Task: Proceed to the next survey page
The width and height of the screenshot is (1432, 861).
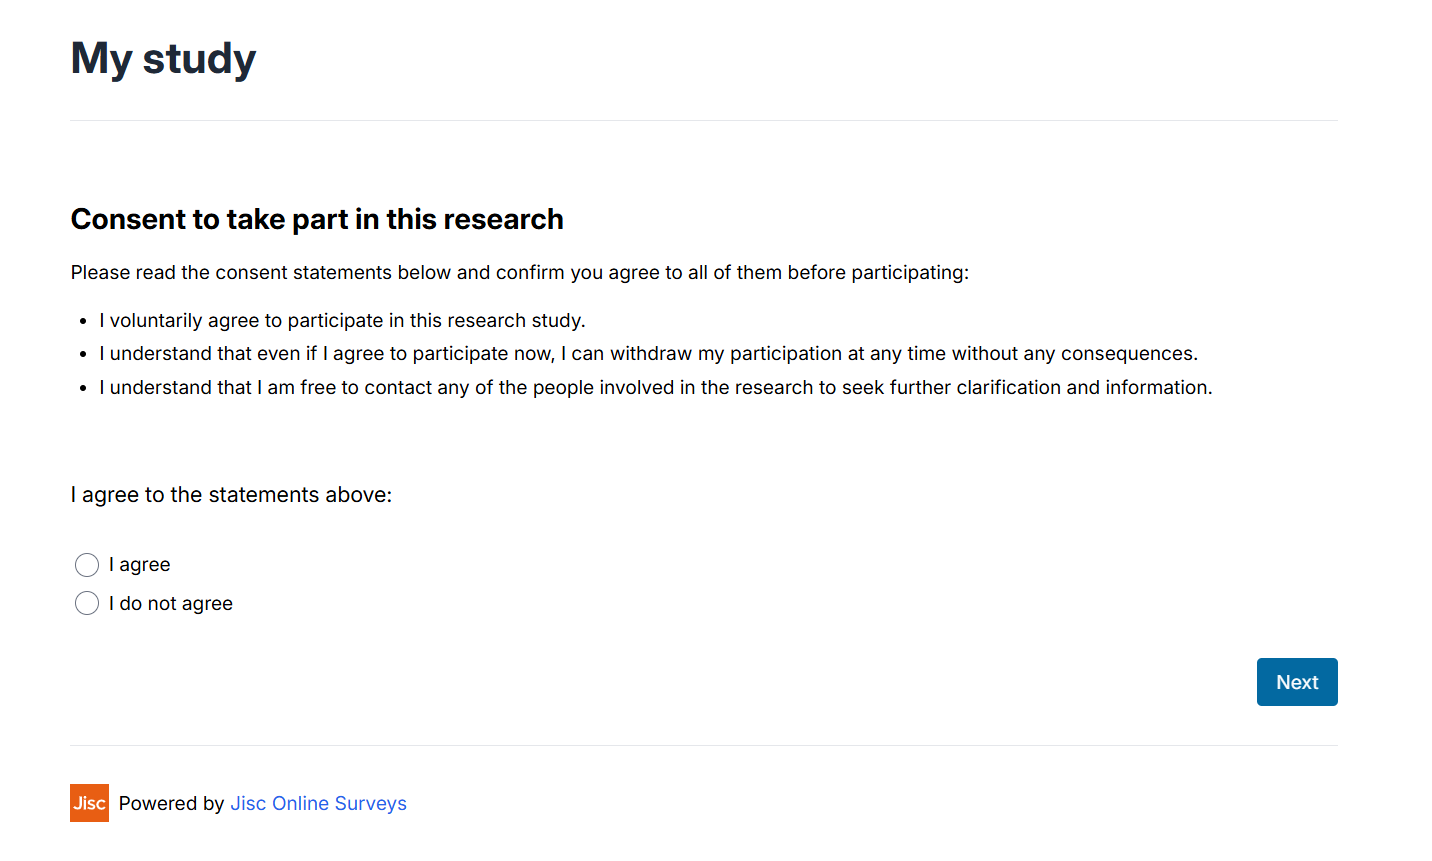Action: click(1297, 682)
